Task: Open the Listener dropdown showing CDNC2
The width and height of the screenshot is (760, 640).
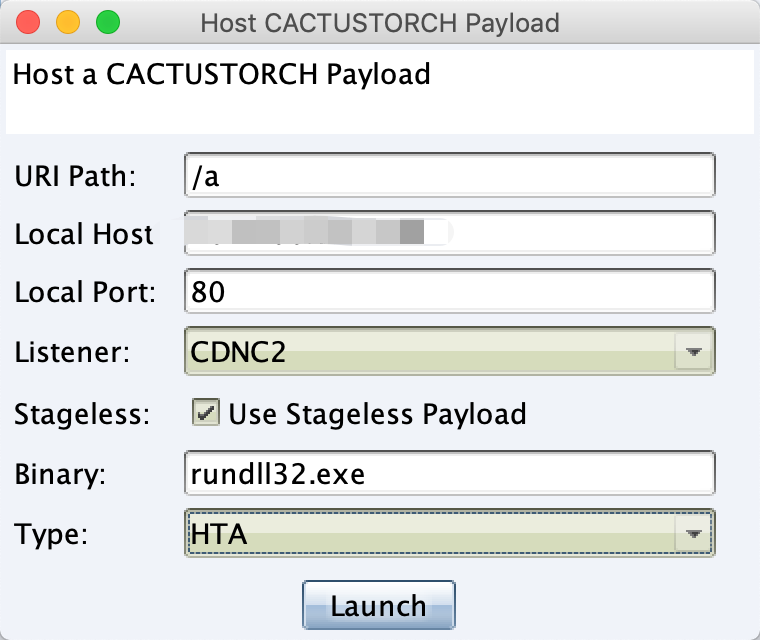Action: coord(449,351)
